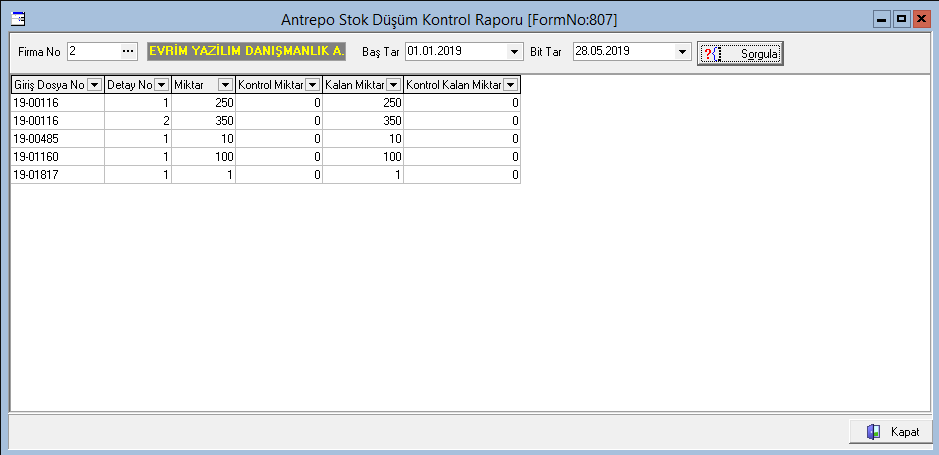The image size is (939, 455).
Task: Open Kontrol Kalan Miktar filter dropdown
Action: [510, 85]
